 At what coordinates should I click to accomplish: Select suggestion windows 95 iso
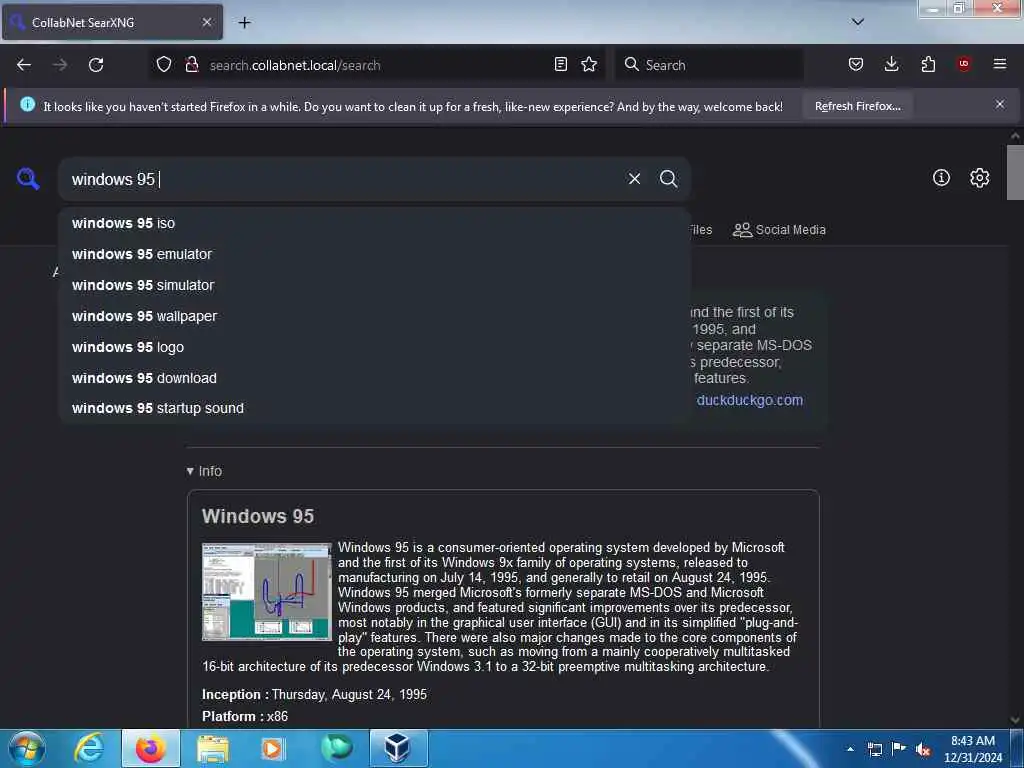(x=374, y=223)
